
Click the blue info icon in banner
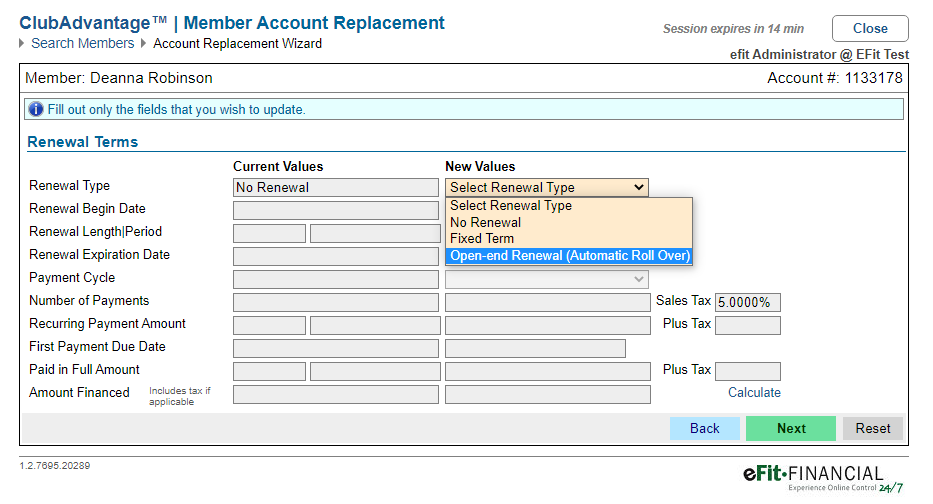36,109
